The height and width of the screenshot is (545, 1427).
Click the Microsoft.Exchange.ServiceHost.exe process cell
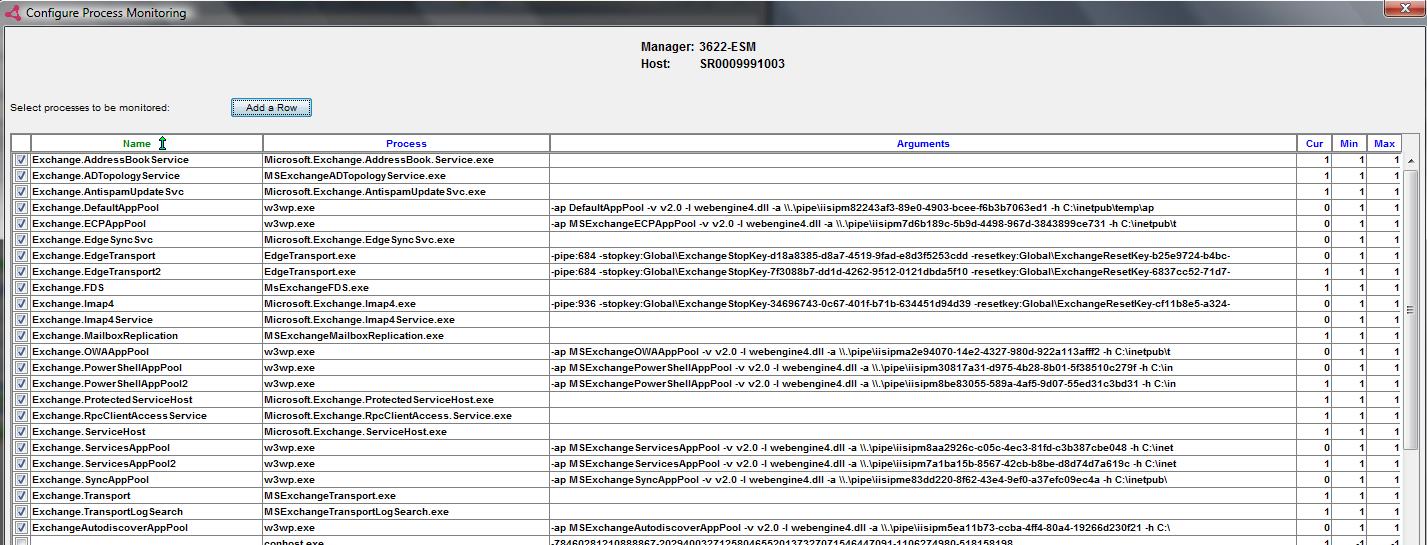point(406,432)
